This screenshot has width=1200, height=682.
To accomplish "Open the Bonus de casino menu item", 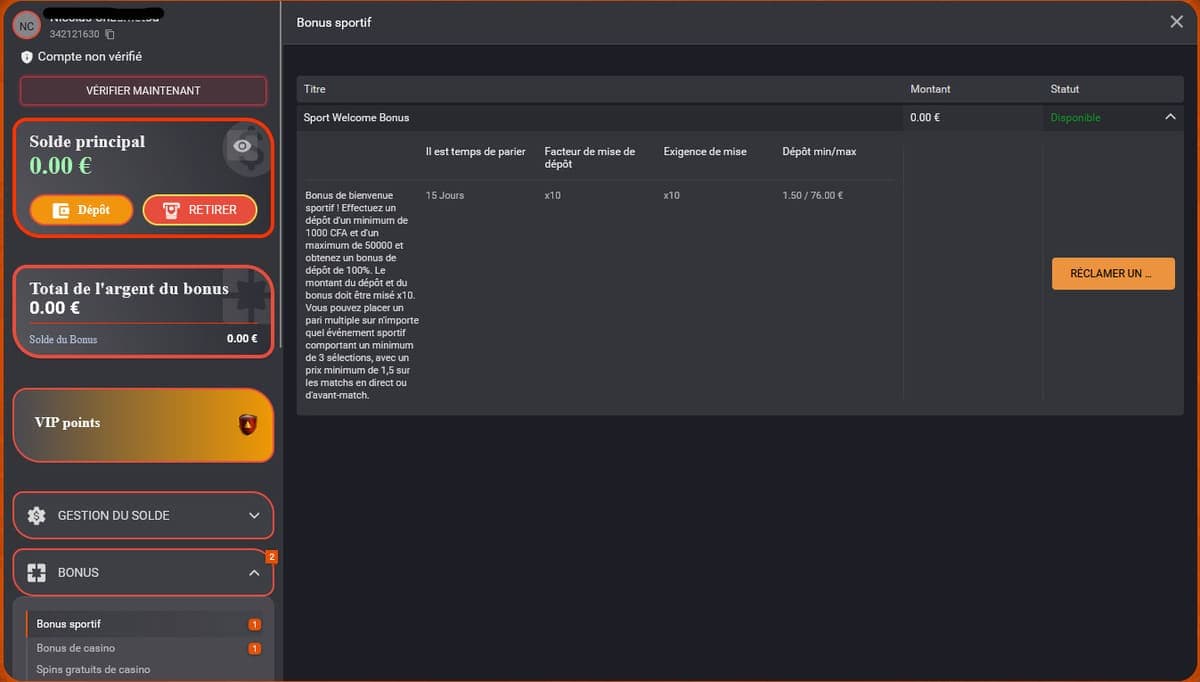I will pos(76,648).
